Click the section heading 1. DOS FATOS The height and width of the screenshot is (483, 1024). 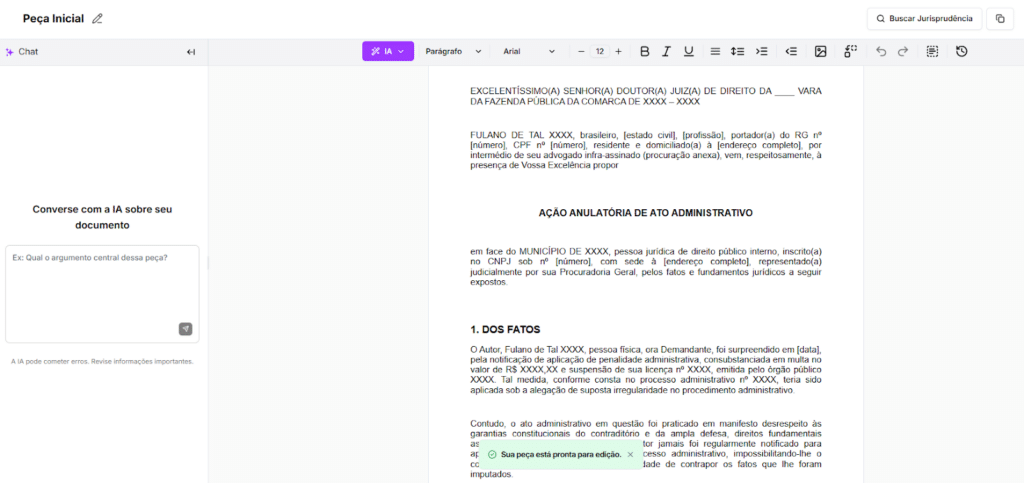tap(505, 330)
